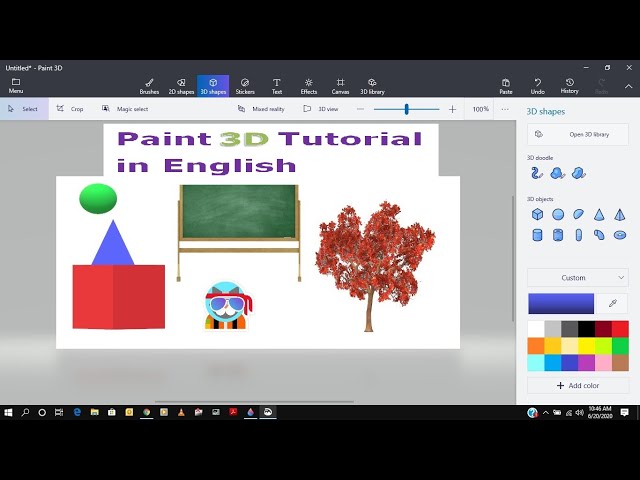Image resolution: width=640 pixels, height=480 pixels.
Task: Select the tube brush 3D doodle tool
Action: (537, 173)
